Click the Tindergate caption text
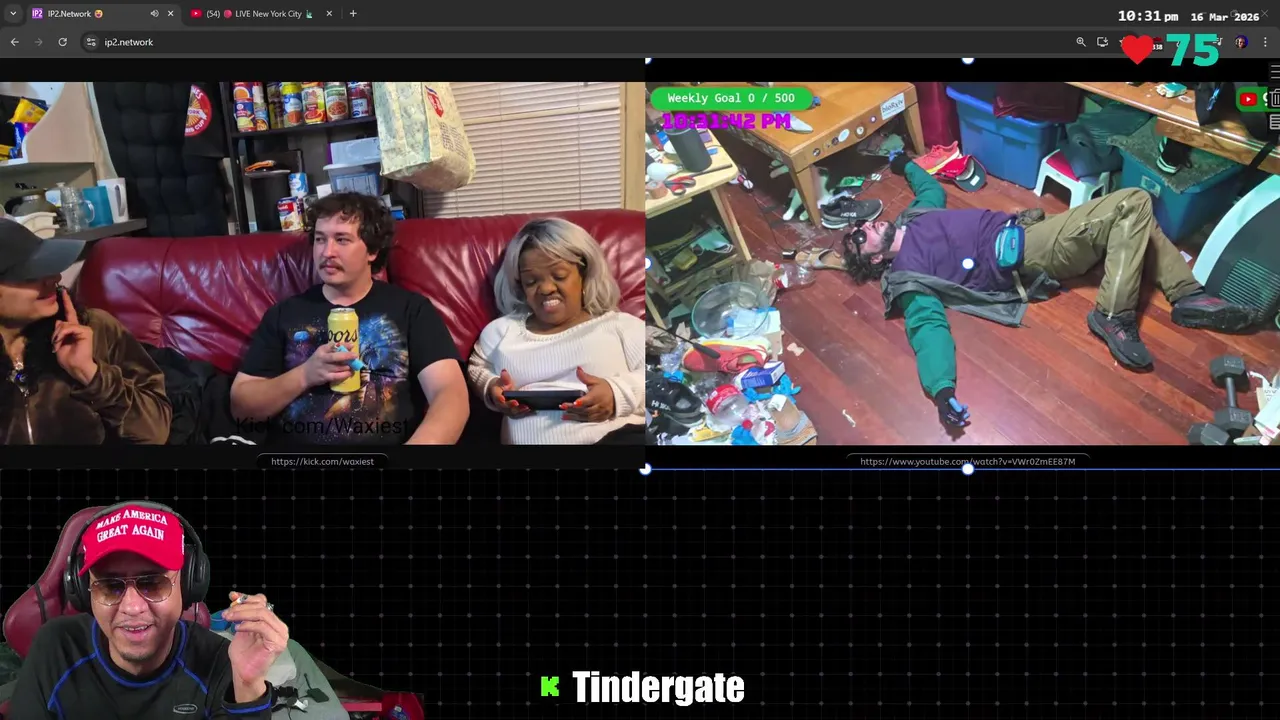The height and width of the screenshot is (720, 1280). (x=658, y=687)
